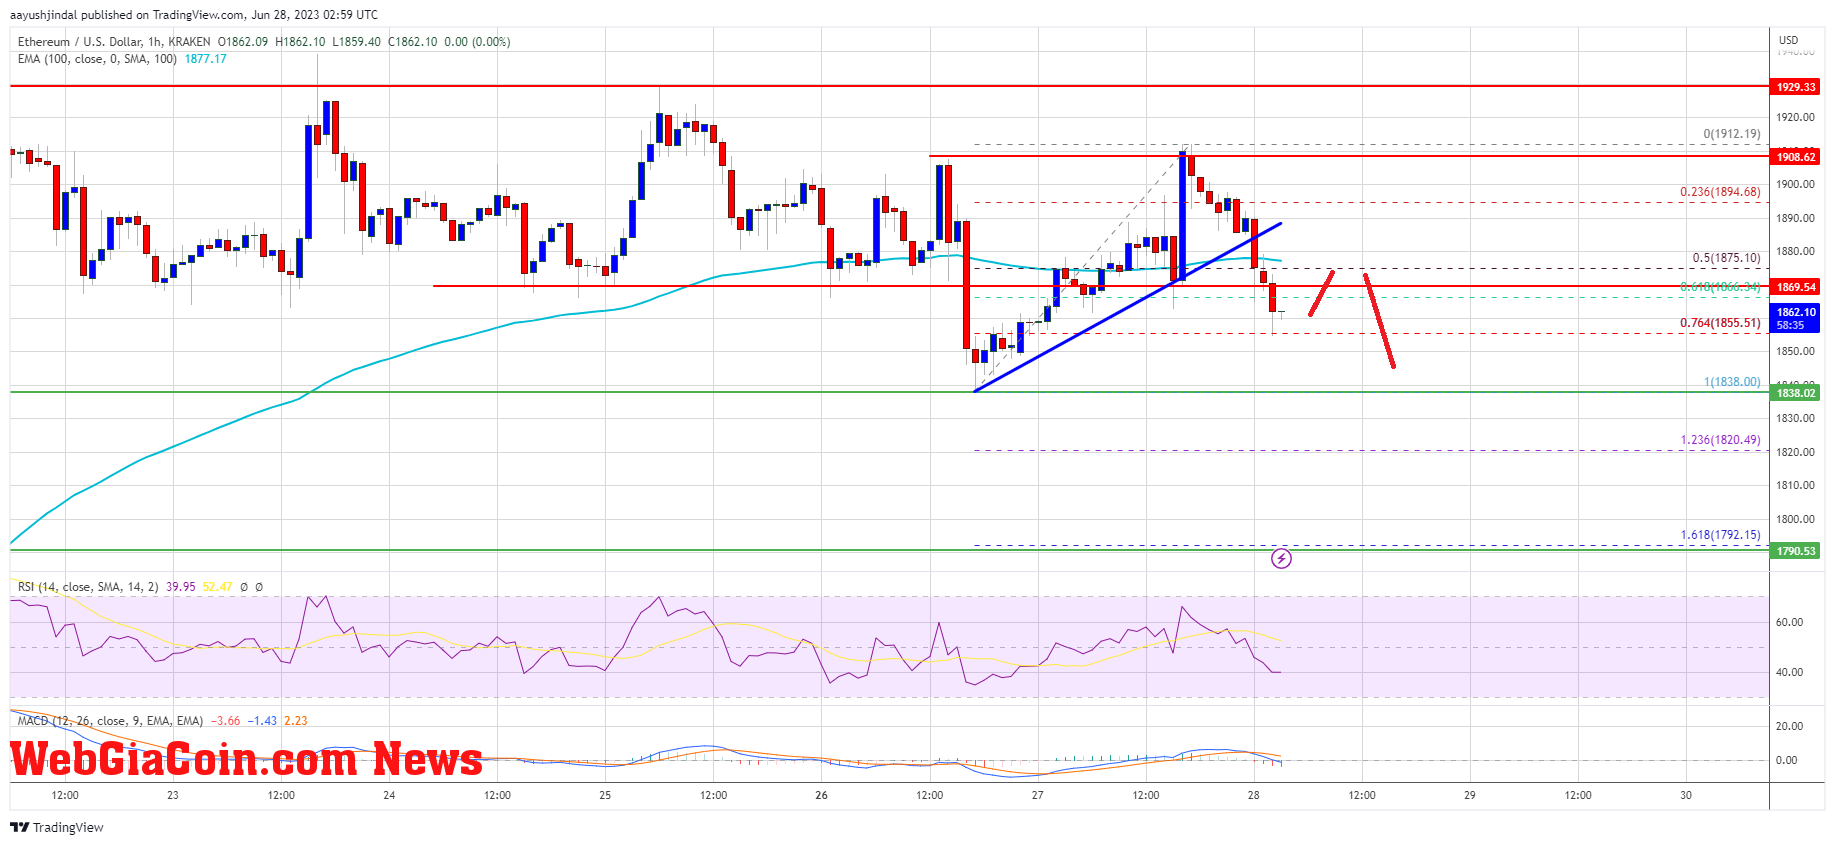Click the 1929.33 red price label

tap(1795, 87)
